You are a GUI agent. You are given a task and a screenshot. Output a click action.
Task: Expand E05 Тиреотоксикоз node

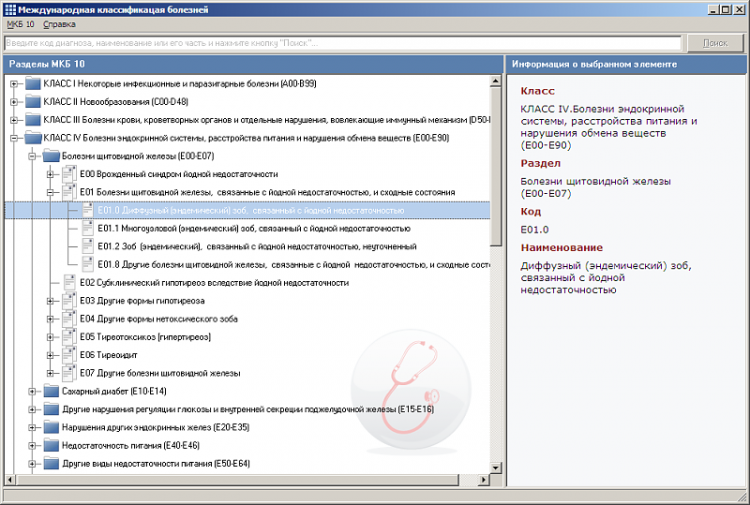[x=50, y=337]
